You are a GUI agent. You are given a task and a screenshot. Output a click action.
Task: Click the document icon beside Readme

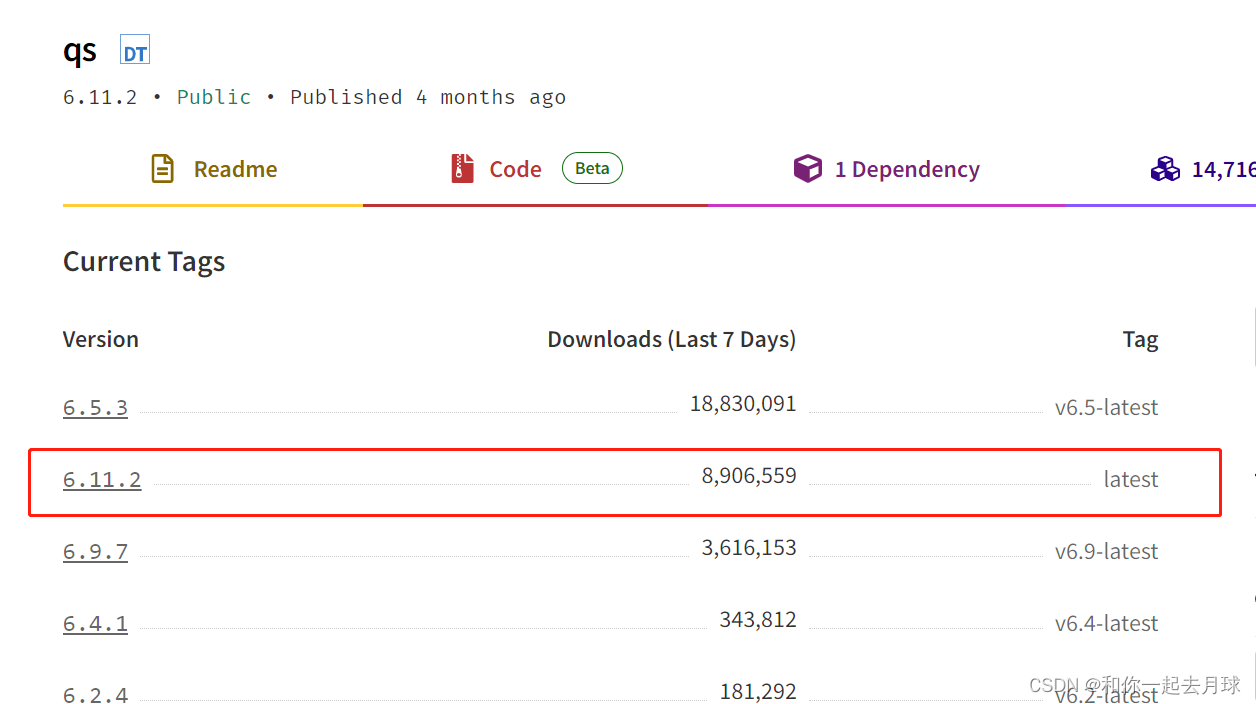pyautogui.click(x=162, y=168)
